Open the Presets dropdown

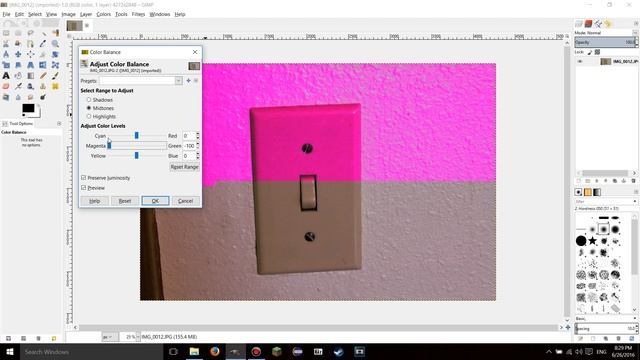[x=178, y=81]
